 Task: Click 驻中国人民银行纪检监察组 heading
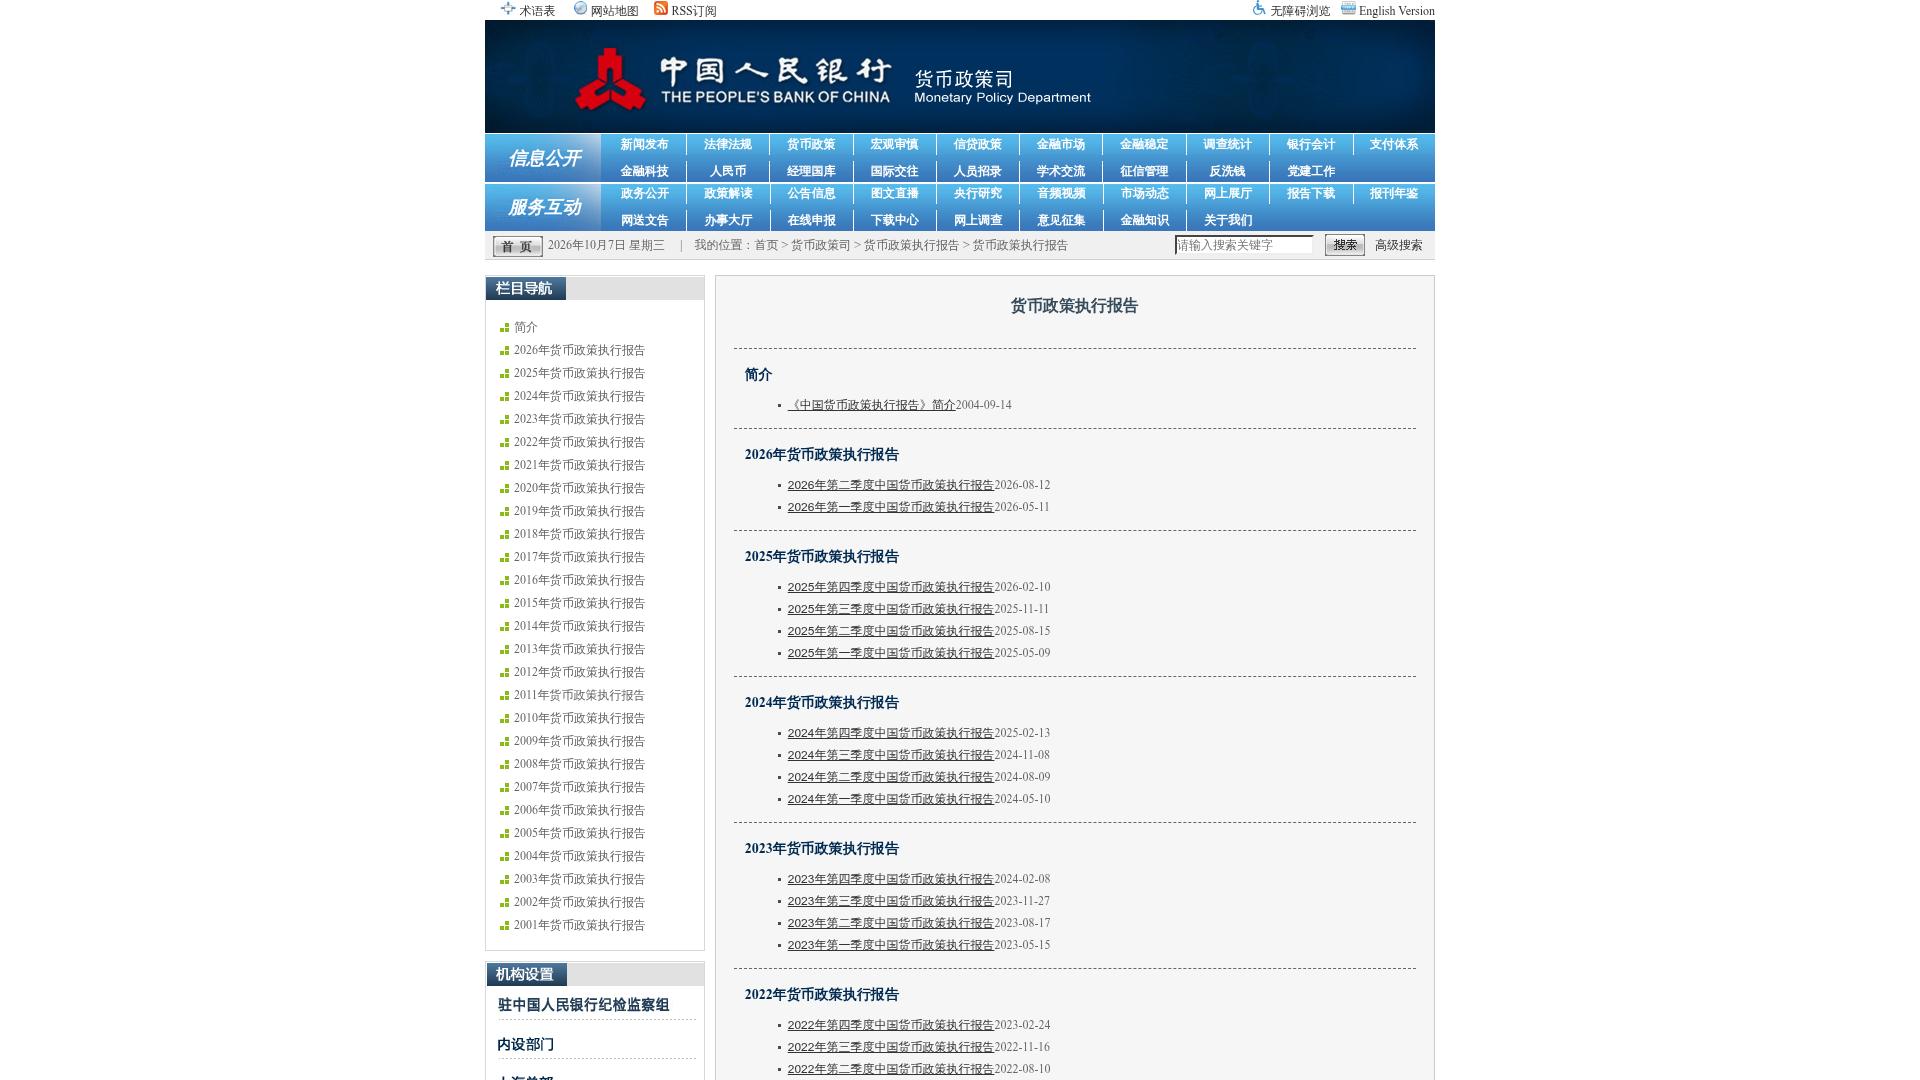[x=583, y=1005]
